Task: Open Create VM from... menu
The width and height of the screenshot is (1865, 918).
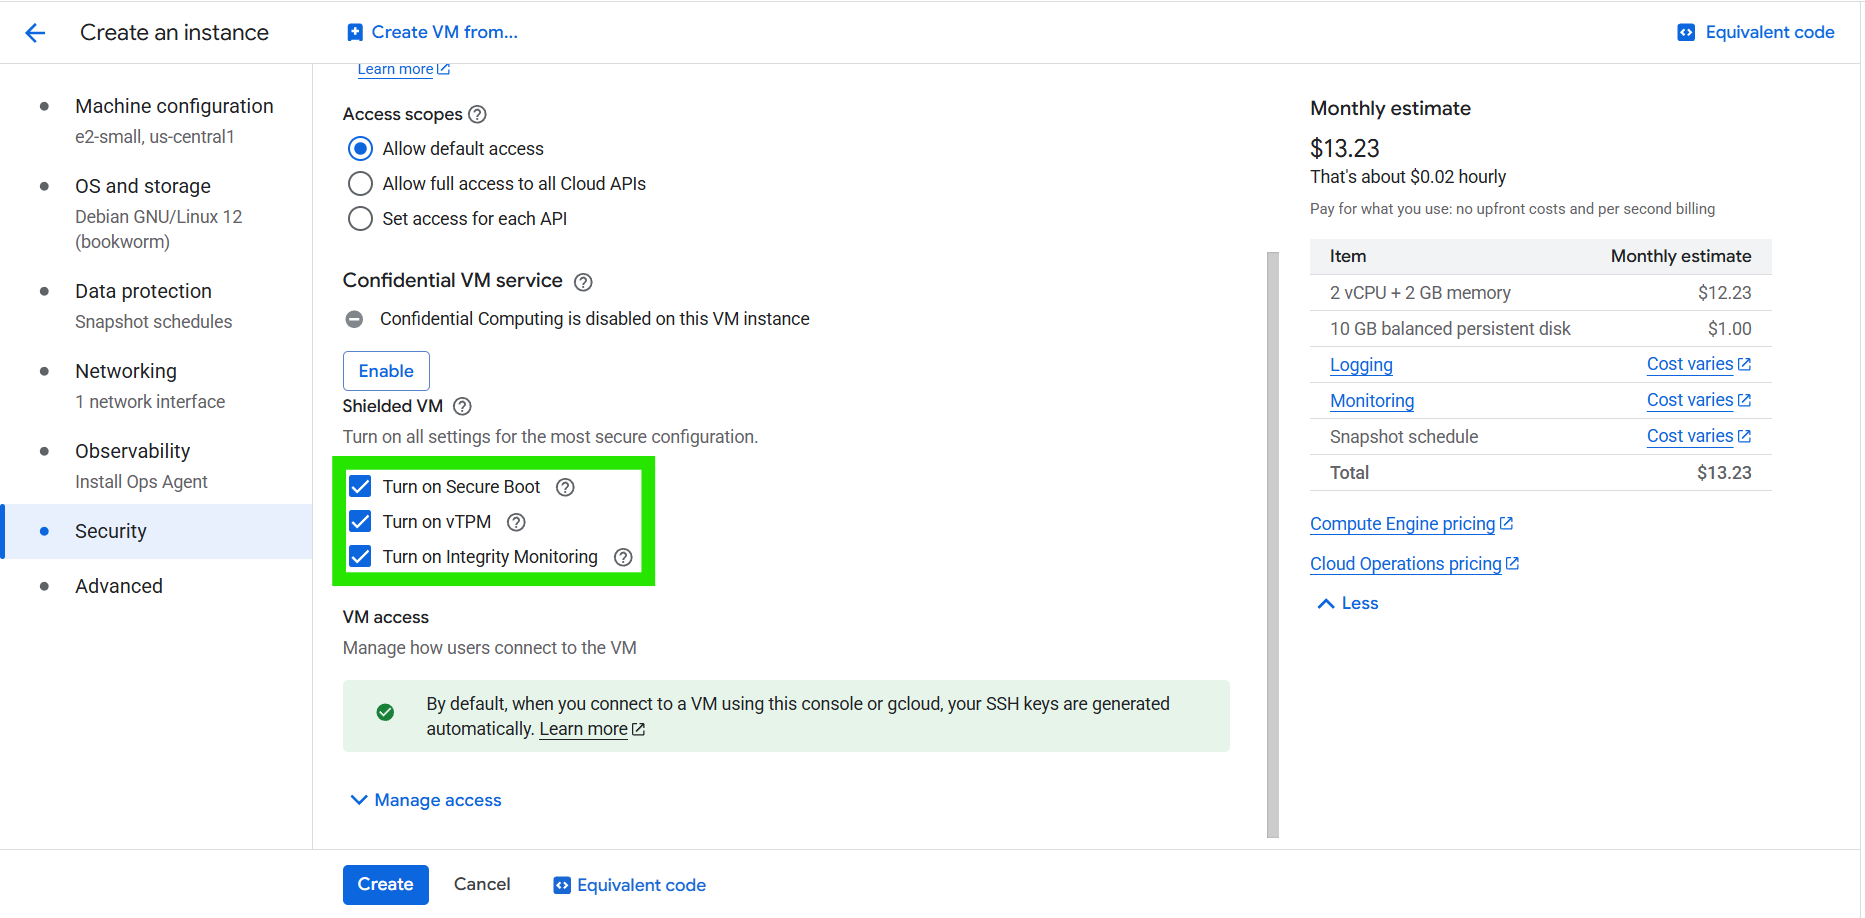Action: pyautogui.click(x=432, y=32)
